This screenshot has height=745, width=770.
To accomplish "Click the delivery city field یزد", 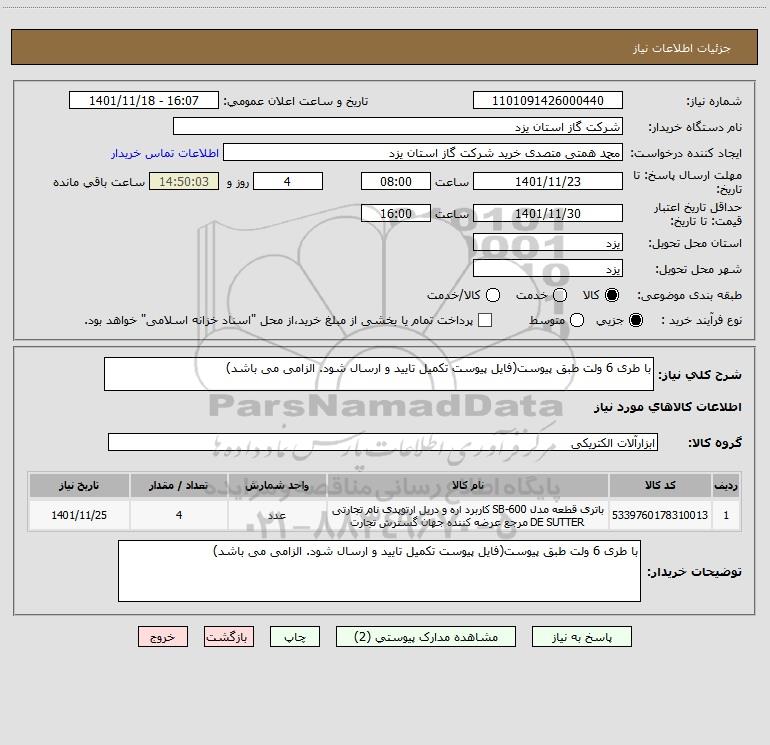I will coord(548,269).
